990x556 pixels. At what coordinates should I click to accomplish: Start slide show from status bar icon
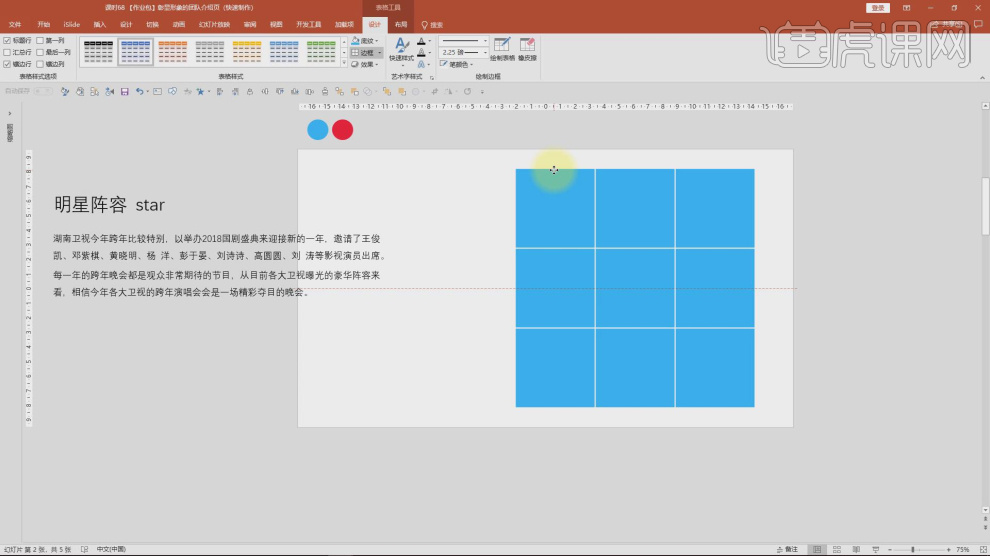pyautogui.click(x=876, y=550)
